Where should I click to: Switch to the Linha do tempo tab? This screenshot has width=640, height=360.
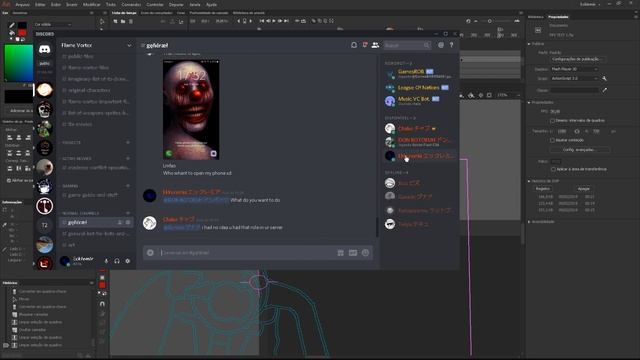point(124,13)
